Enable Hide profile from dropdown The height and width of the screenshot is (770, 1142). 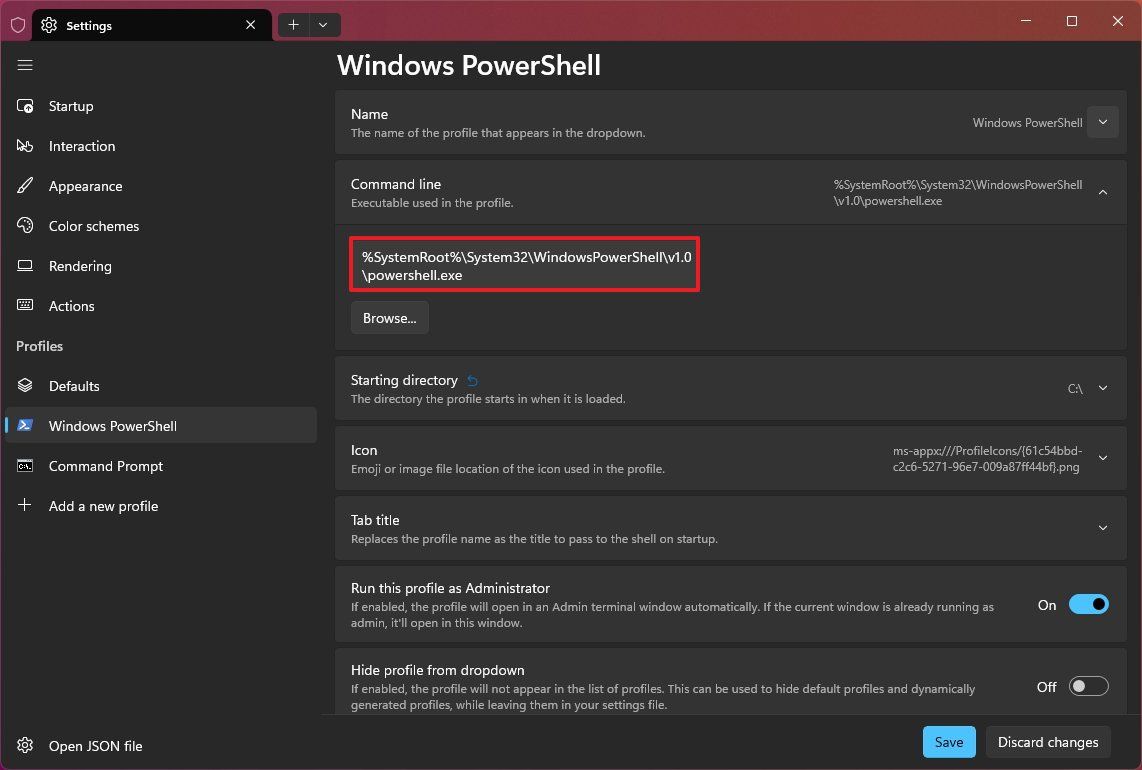pyautogui.click(x=1088, y=686)
